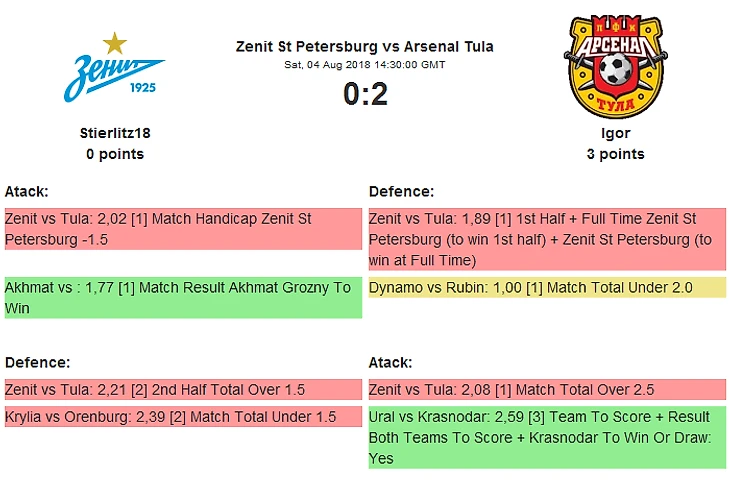This screenshot has width=730, height=480.
Task: Select the Ural vs Krasnodar bet row
Action: 546,438
